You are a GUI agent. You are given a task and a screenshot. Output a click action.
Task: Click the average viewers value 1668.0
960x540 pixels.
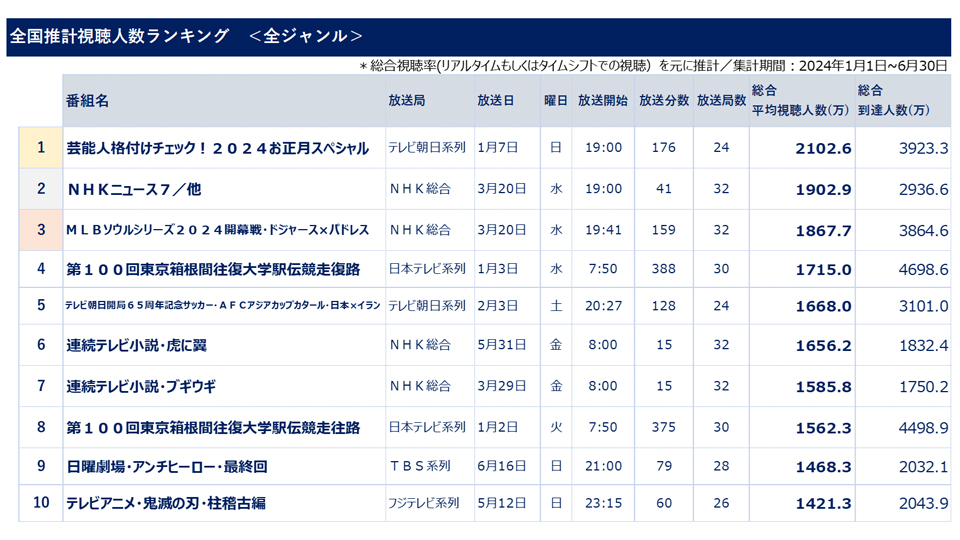[x=823, y=306]
